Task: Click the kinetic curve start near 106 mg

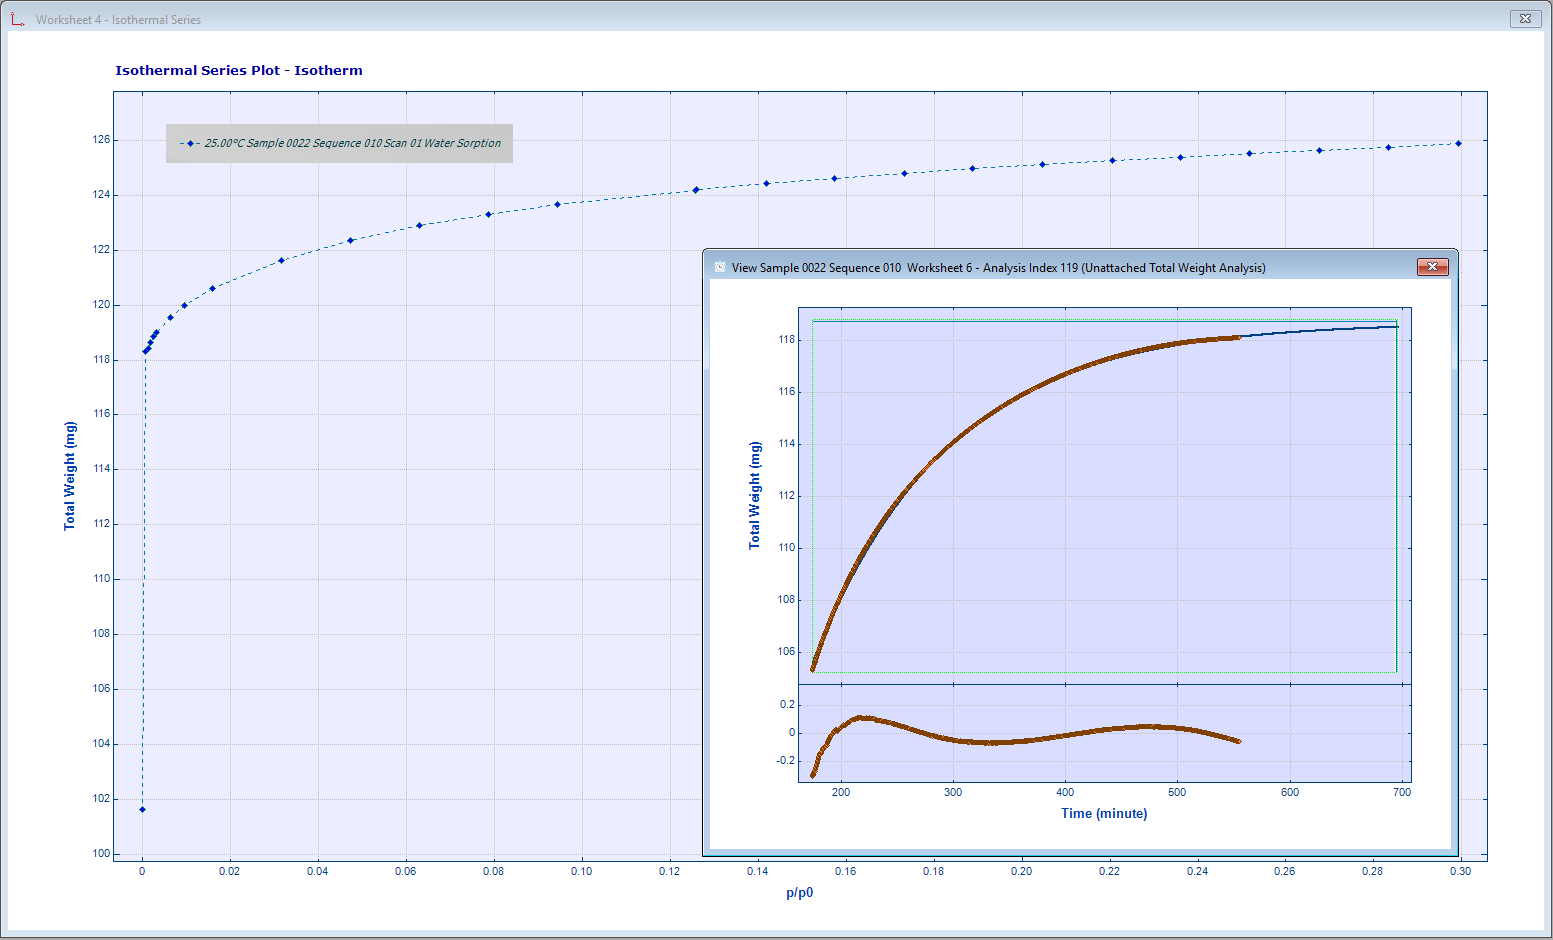Action: [813, 668]
